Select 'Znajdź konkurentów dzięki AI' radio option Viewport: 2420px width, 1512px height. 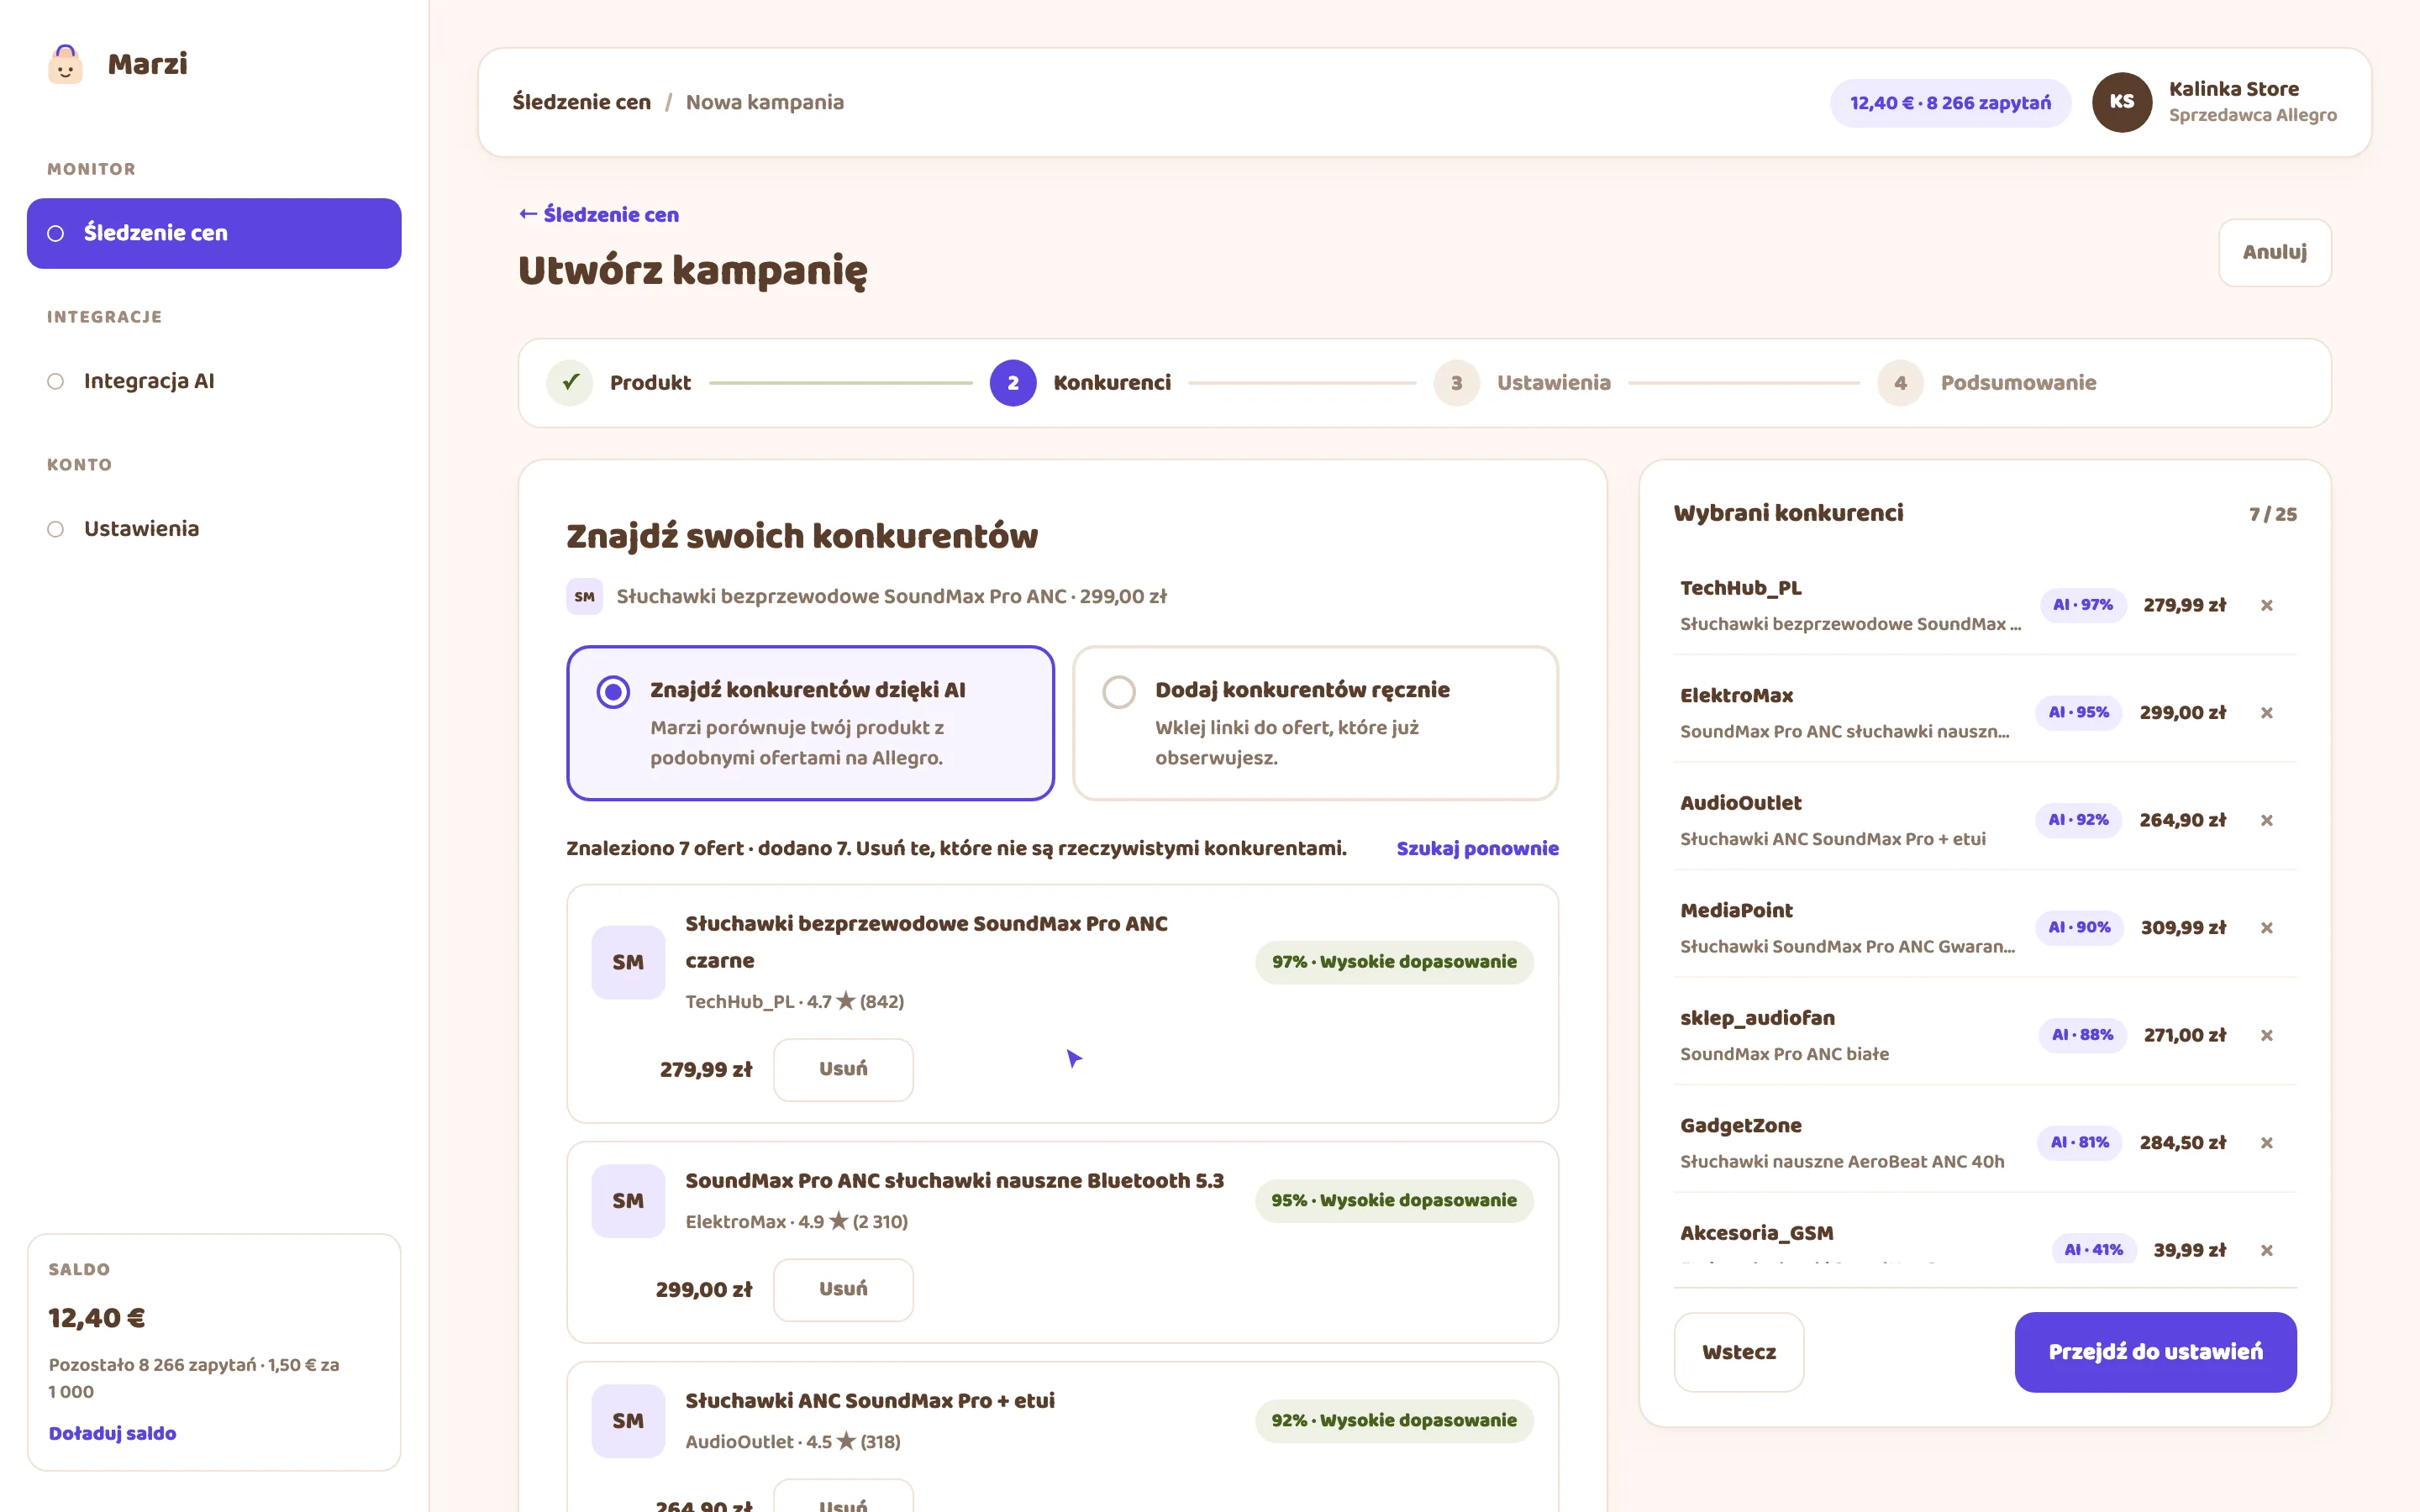pyautogui.click(x=810, y=723)
